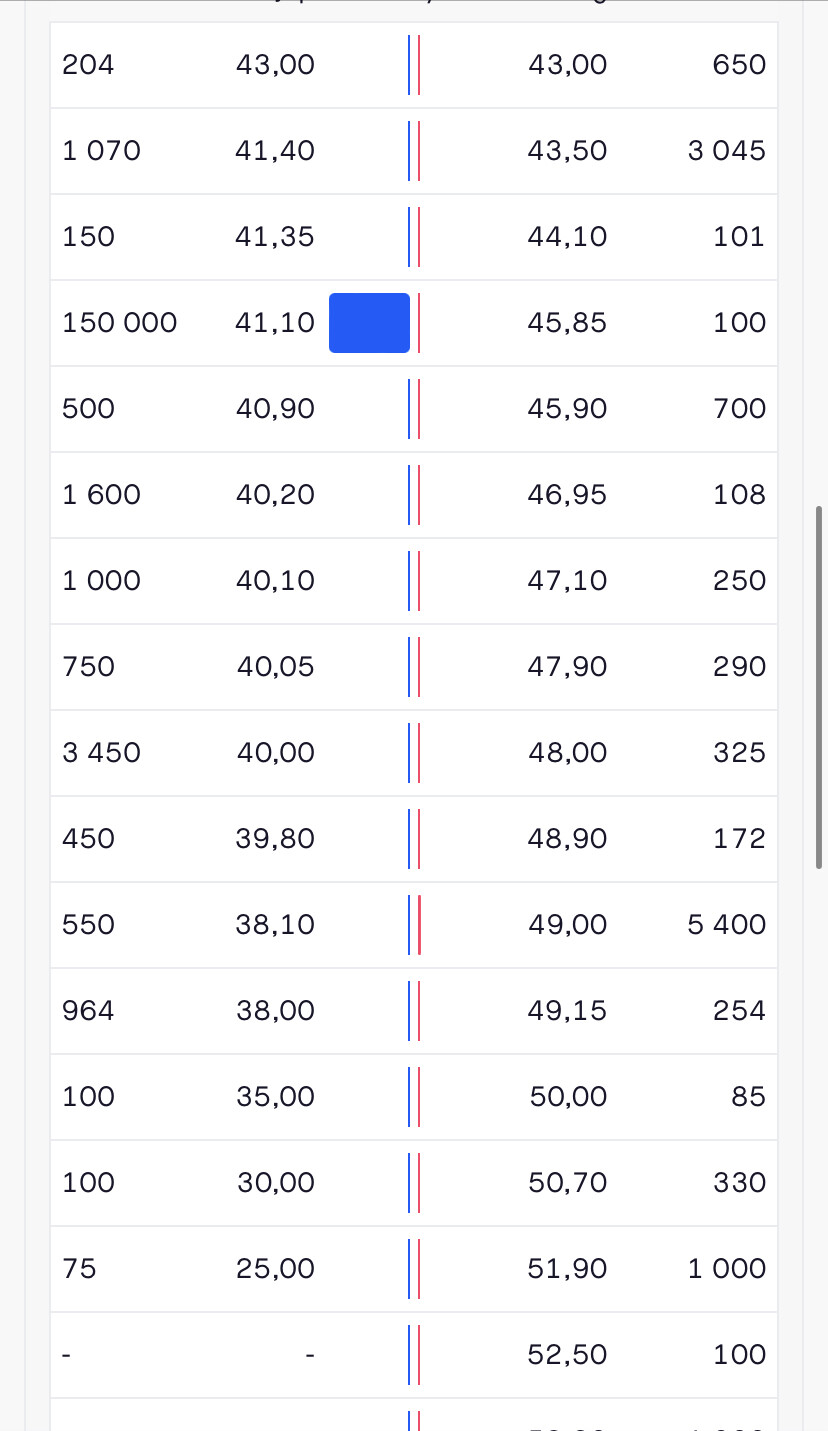Viewport: 828px width, 1431px height.
Task: Select the 150 000 bid volume cell
Action: pos(120,323)
